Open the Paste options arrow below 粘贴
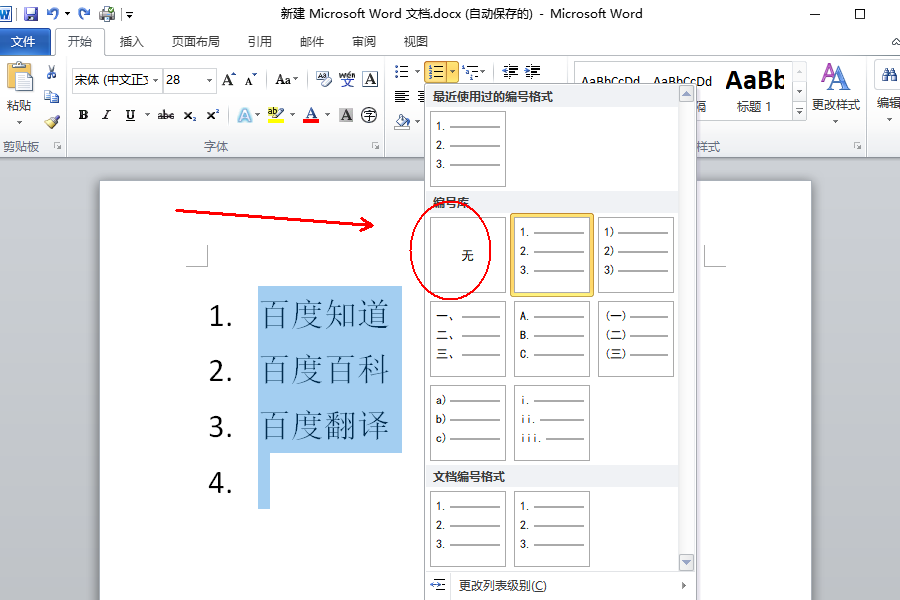Image resolution: width=900 pixels, height=600 pixels. coord(20,122)
